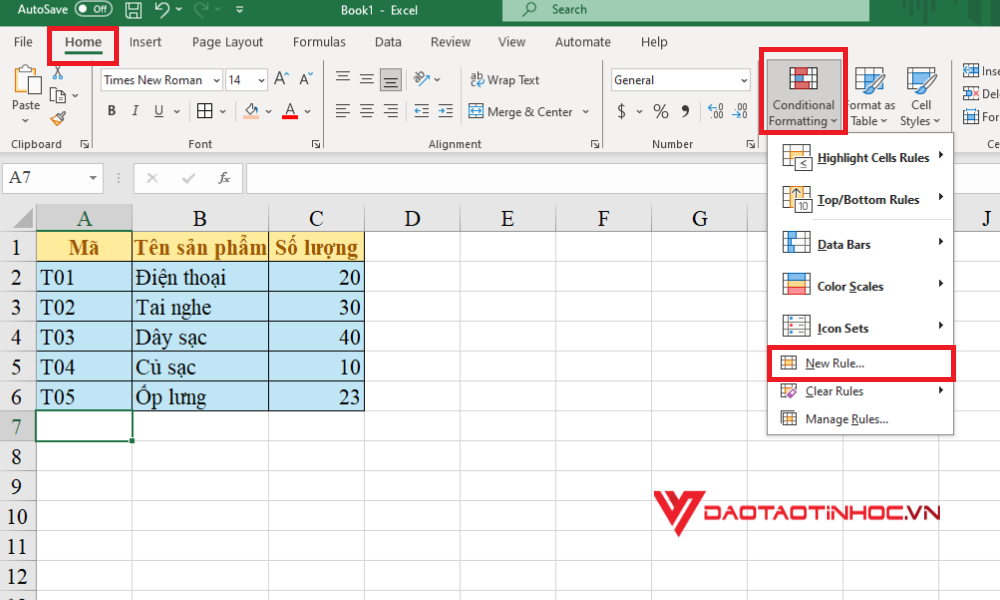Switch to the Page Layout tab
The width and height of the screenshot is (1000, 600).
tap(227, 42)
